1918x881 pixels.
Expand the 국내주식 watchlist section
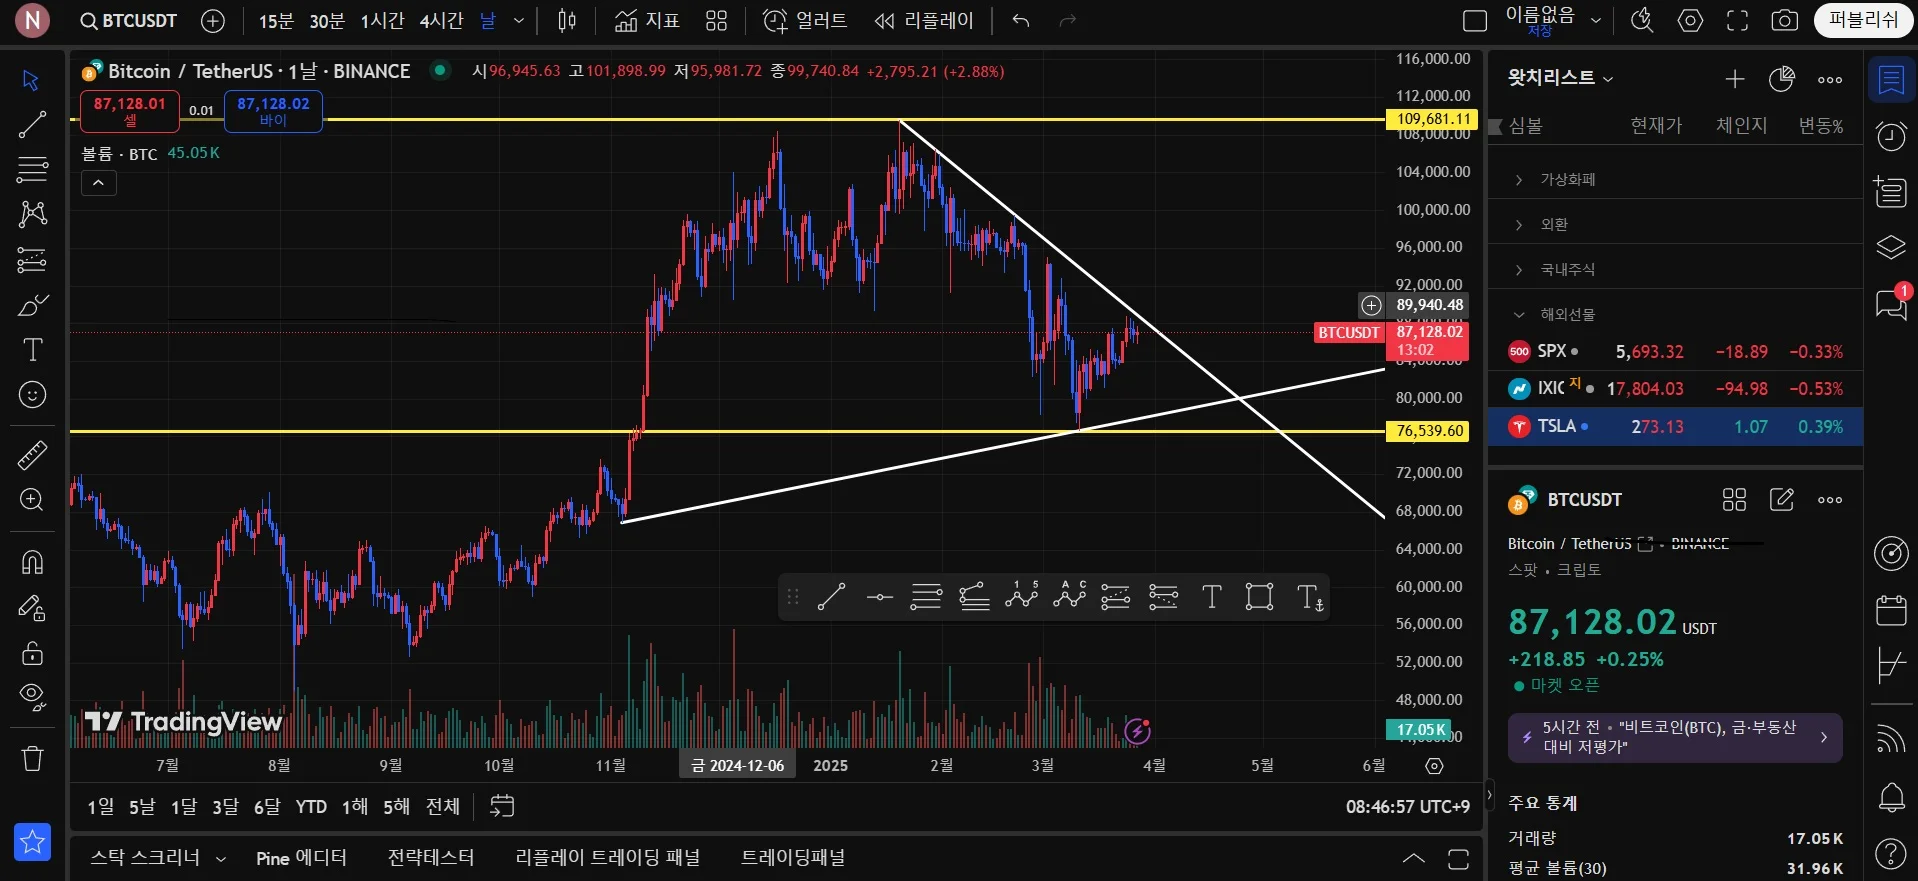[x=1519, y=270]
